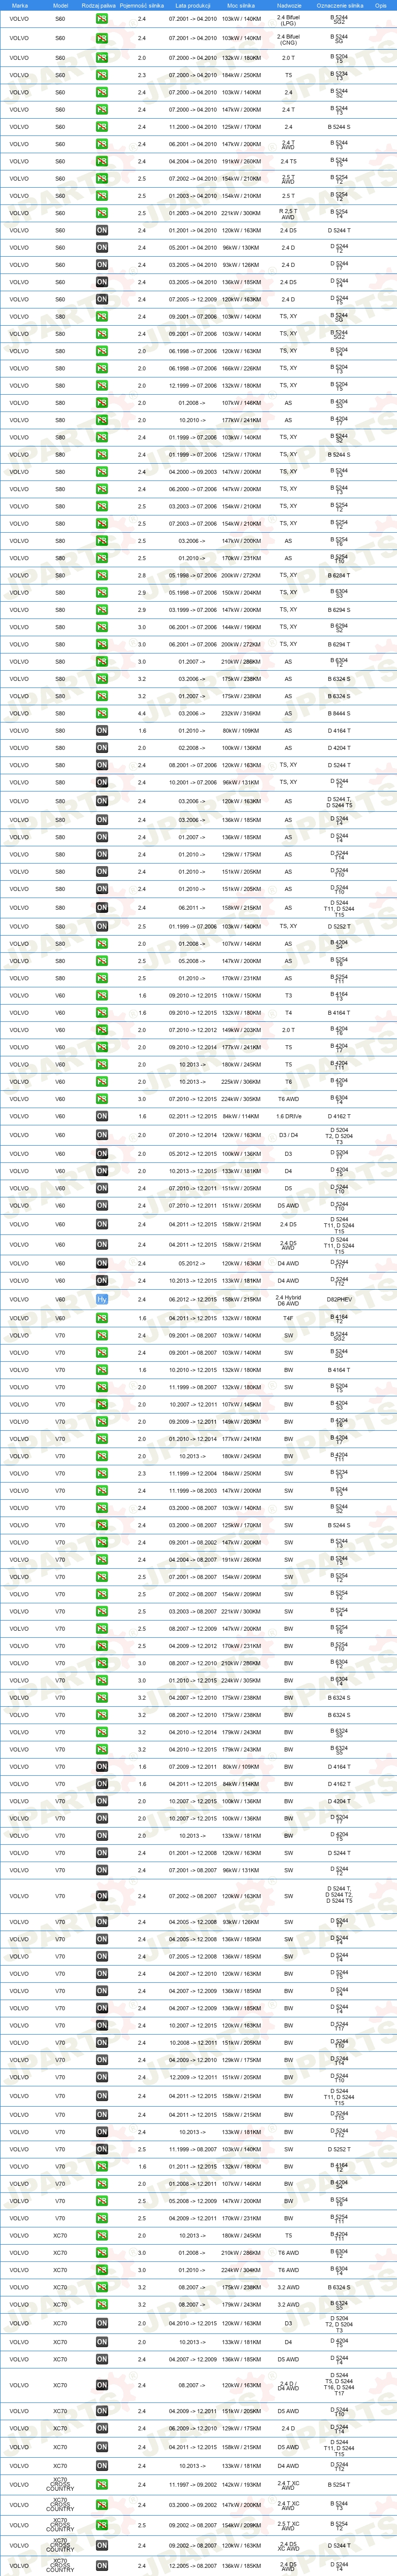Select the 2.4 Hybrid D6 AWD body cell
This screenshot has width=397, height=2576.
click(x=288, y=1300)
